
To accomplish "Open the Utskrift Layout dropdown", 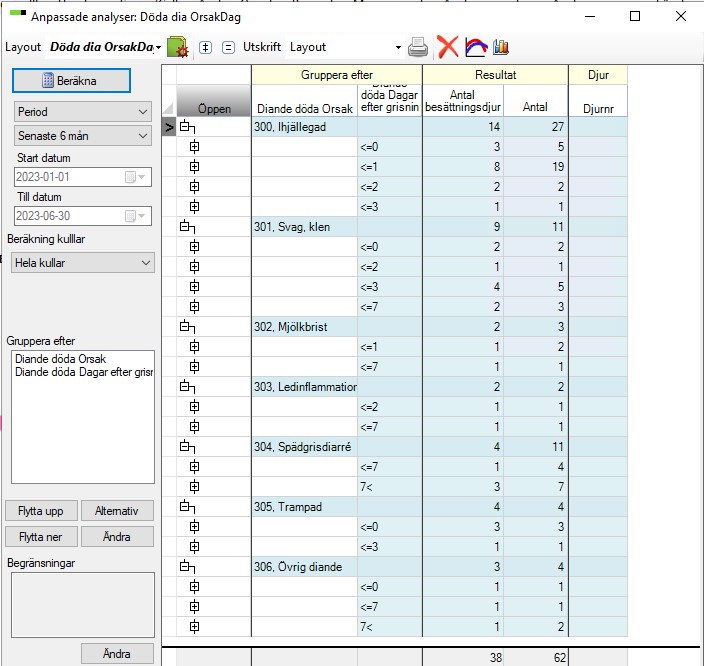I will (x=398, y=47).
